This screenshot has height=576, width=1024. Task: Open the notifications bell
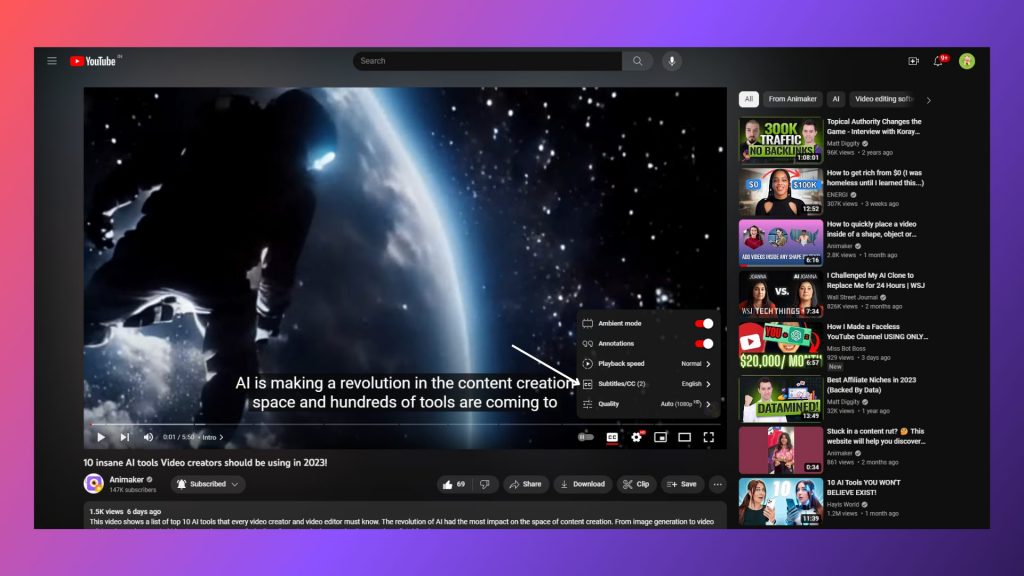click(938, 61)
